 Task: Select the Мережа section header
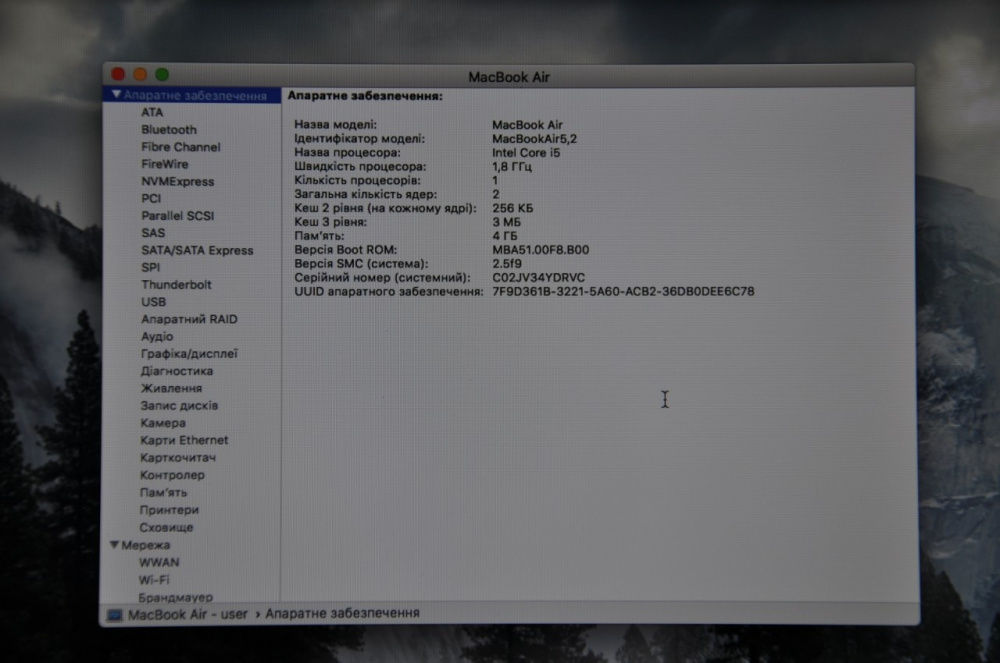(145, 545)
